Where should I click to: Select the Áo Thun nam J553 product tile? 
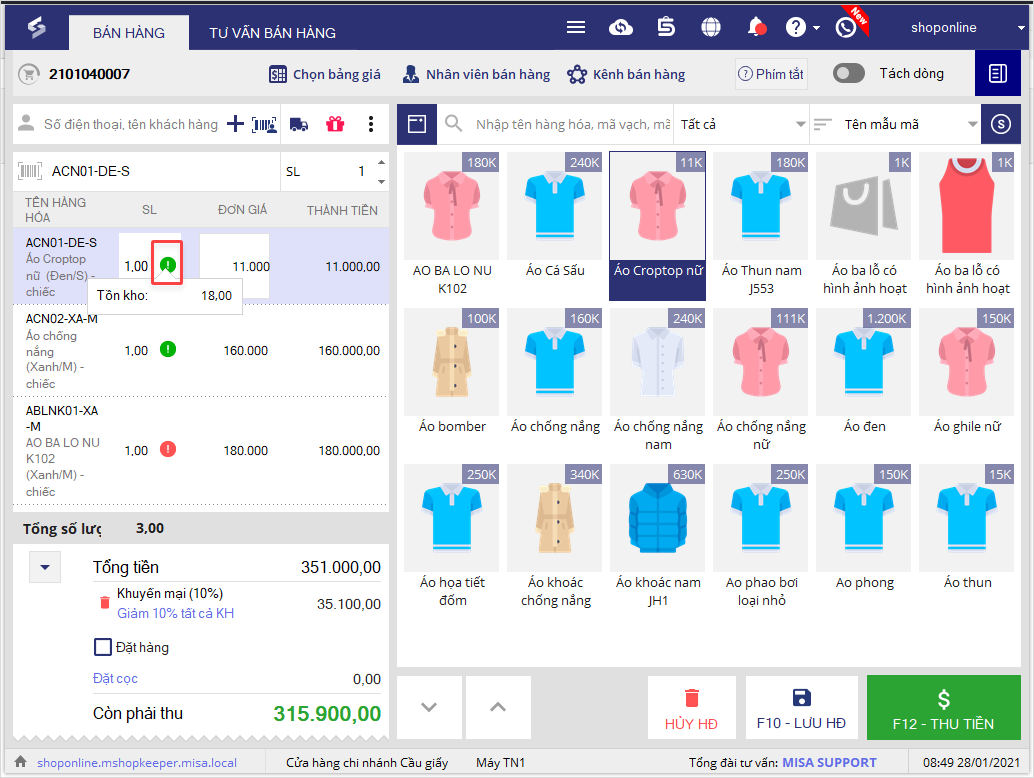tap(760, 225)
